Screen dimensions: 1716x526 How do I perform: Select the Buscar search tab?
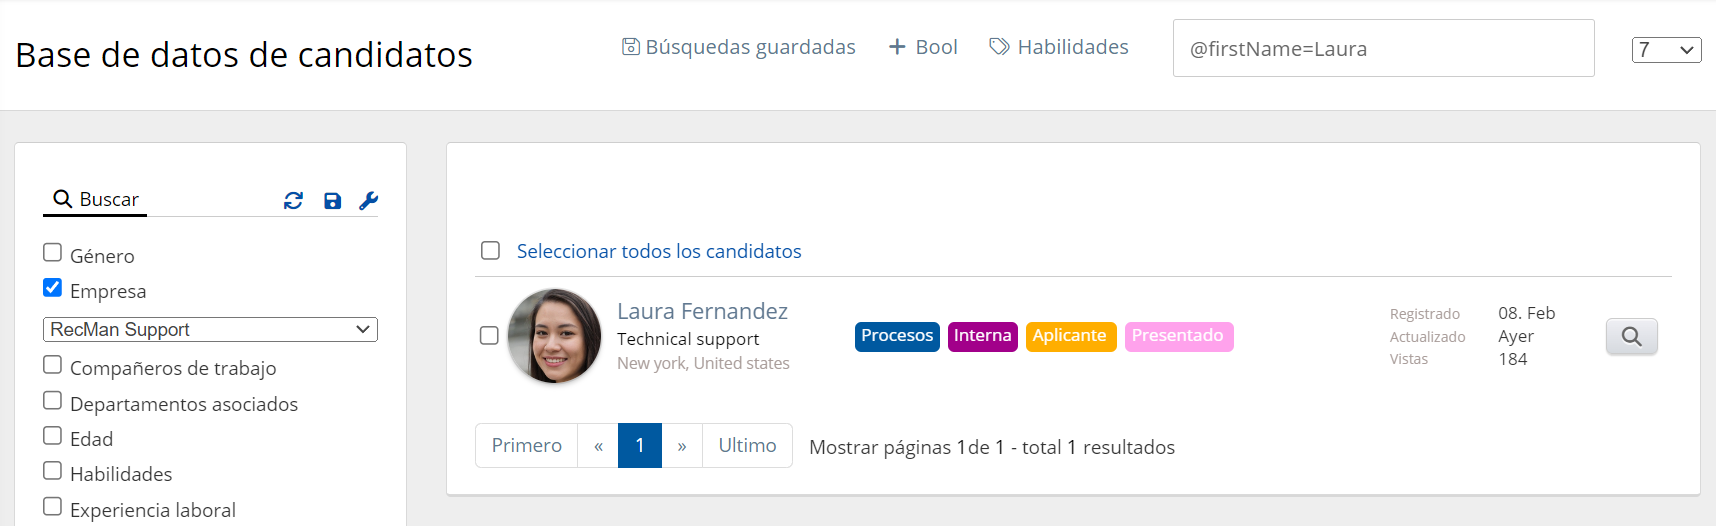point(96,200)
